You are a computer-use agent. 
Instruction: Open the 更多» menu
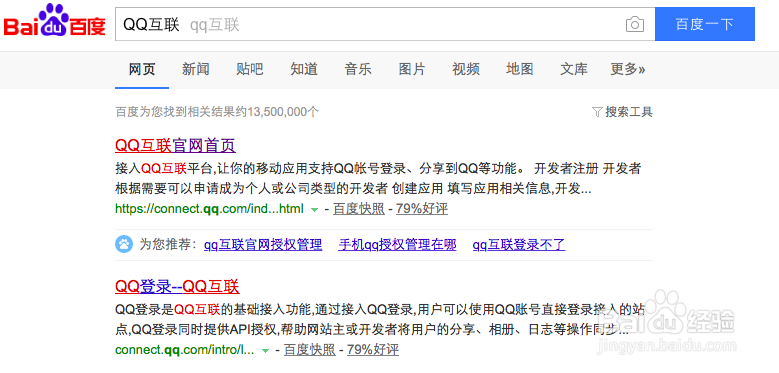627,69
